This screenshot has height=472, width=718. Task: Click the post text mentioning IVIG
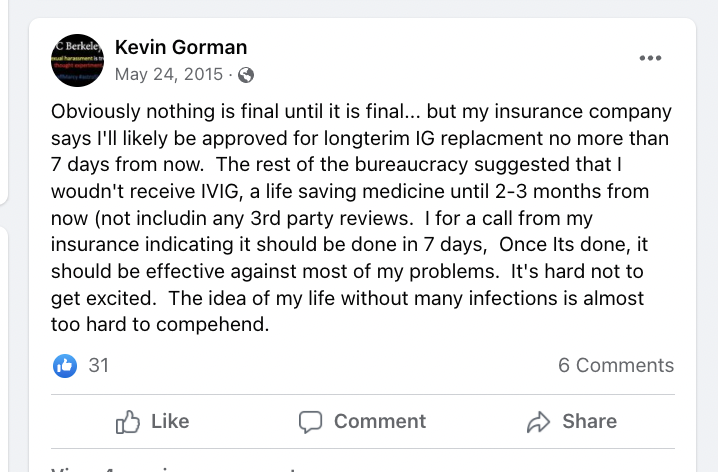point(350,191)
